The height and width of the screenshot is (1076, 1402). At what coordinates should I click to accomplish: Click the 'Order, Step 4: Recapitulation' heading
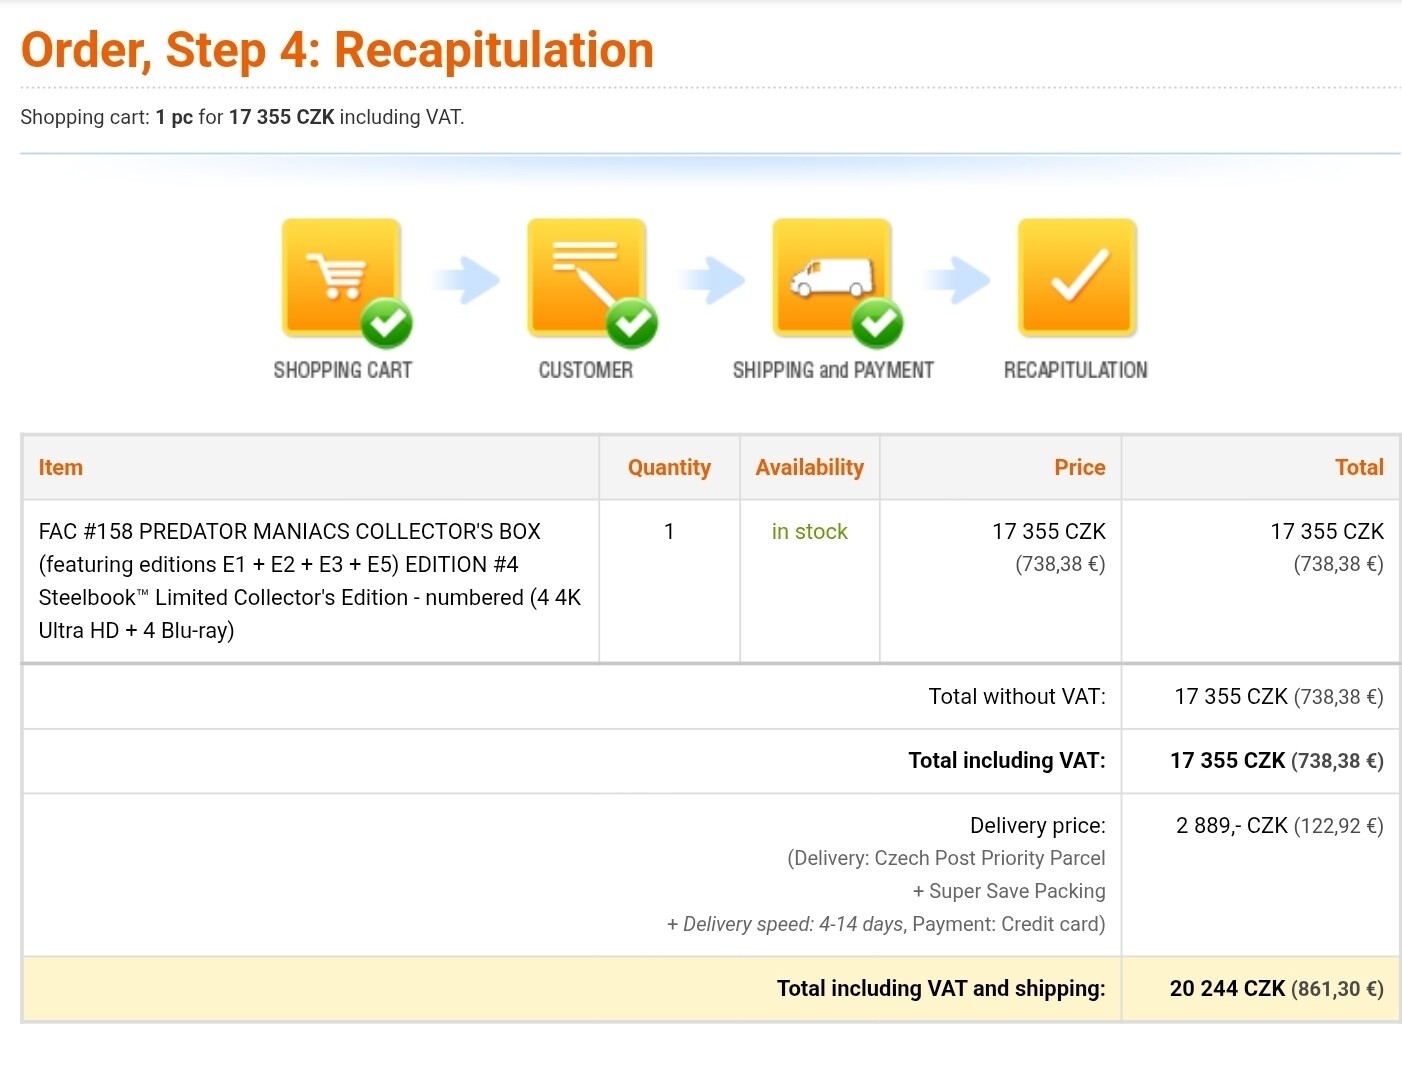337,50
